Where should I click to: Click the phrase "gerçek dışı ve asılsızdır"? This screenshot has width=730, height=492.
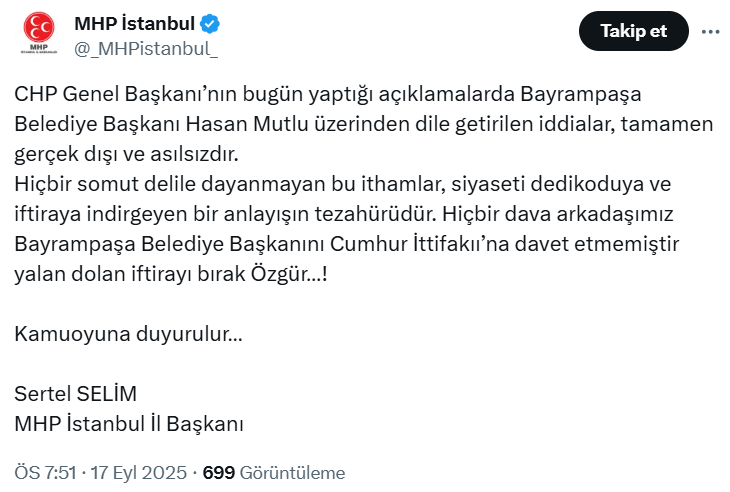coord(127,155)
